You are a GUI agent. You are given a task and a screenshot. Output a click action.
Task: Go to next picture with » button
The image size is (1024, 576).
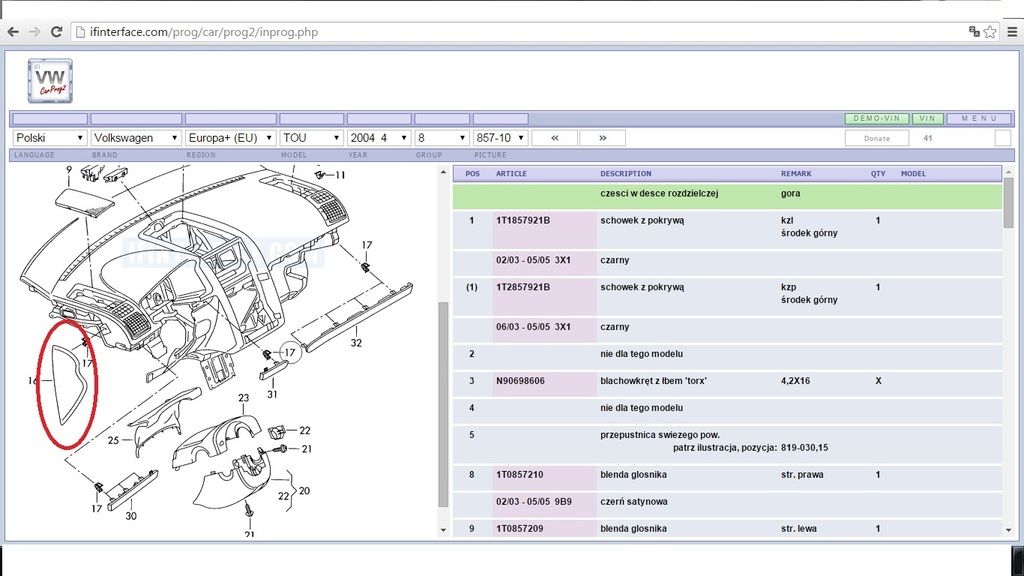click(602, 138)
